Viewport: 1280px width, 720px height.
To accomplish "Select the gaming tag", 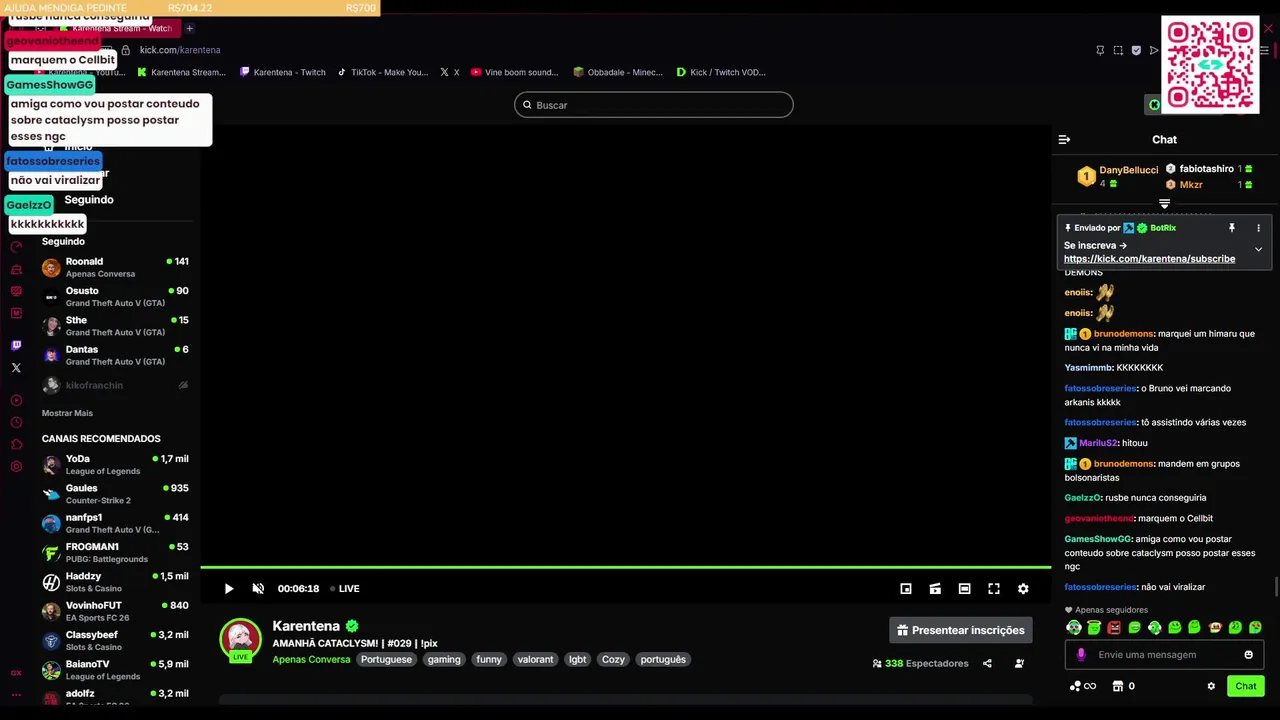I will coord(444,660).
